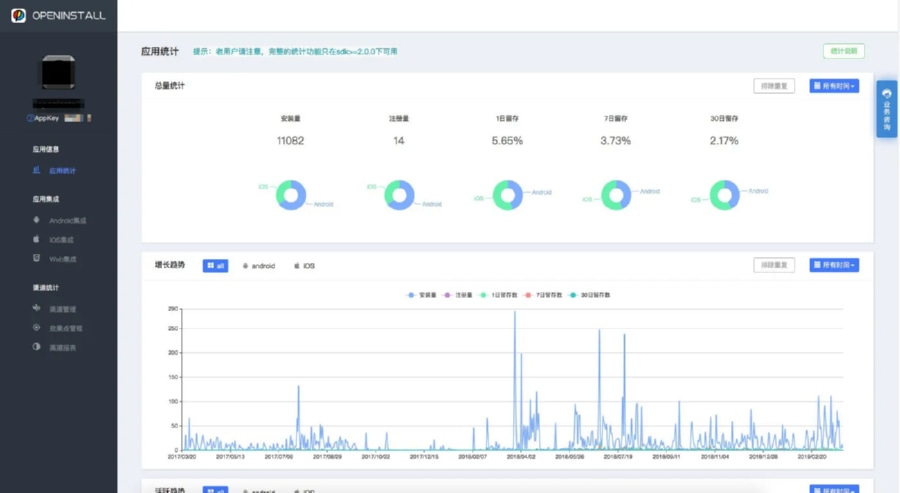The width and height of the screenshot is (900, 493).
Task: Select the iOS tab in 增长趋势
Action: pyautogui.click(x=304, y=266)
